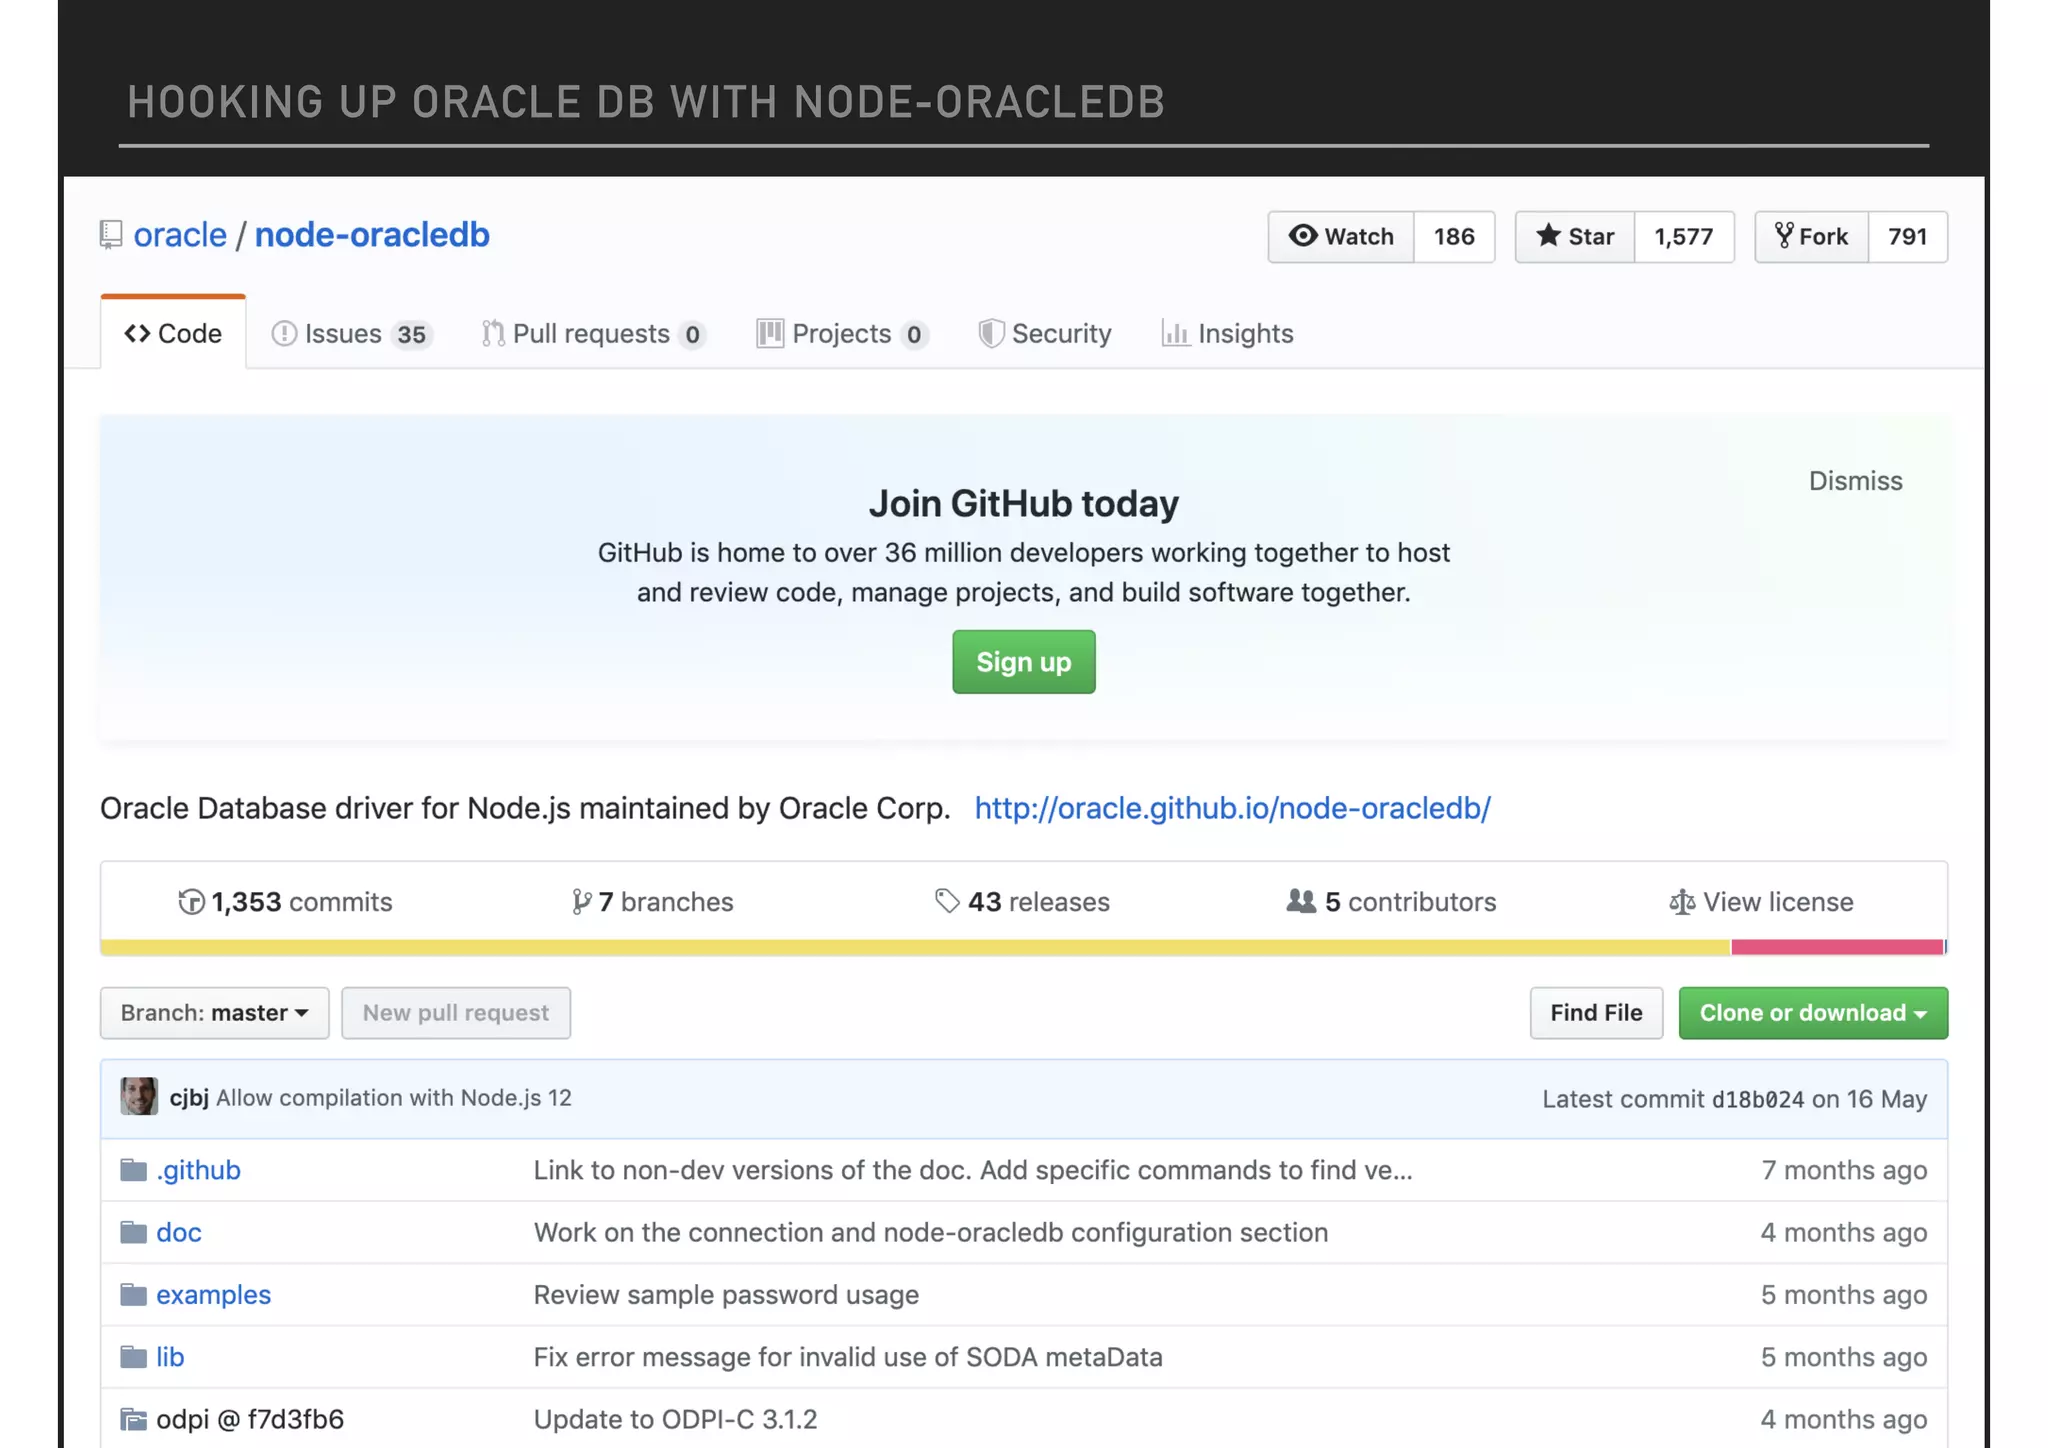View the stargazers count 1,577
The width and height of the screenshot is (2048, 1448).
[1684, 236]
